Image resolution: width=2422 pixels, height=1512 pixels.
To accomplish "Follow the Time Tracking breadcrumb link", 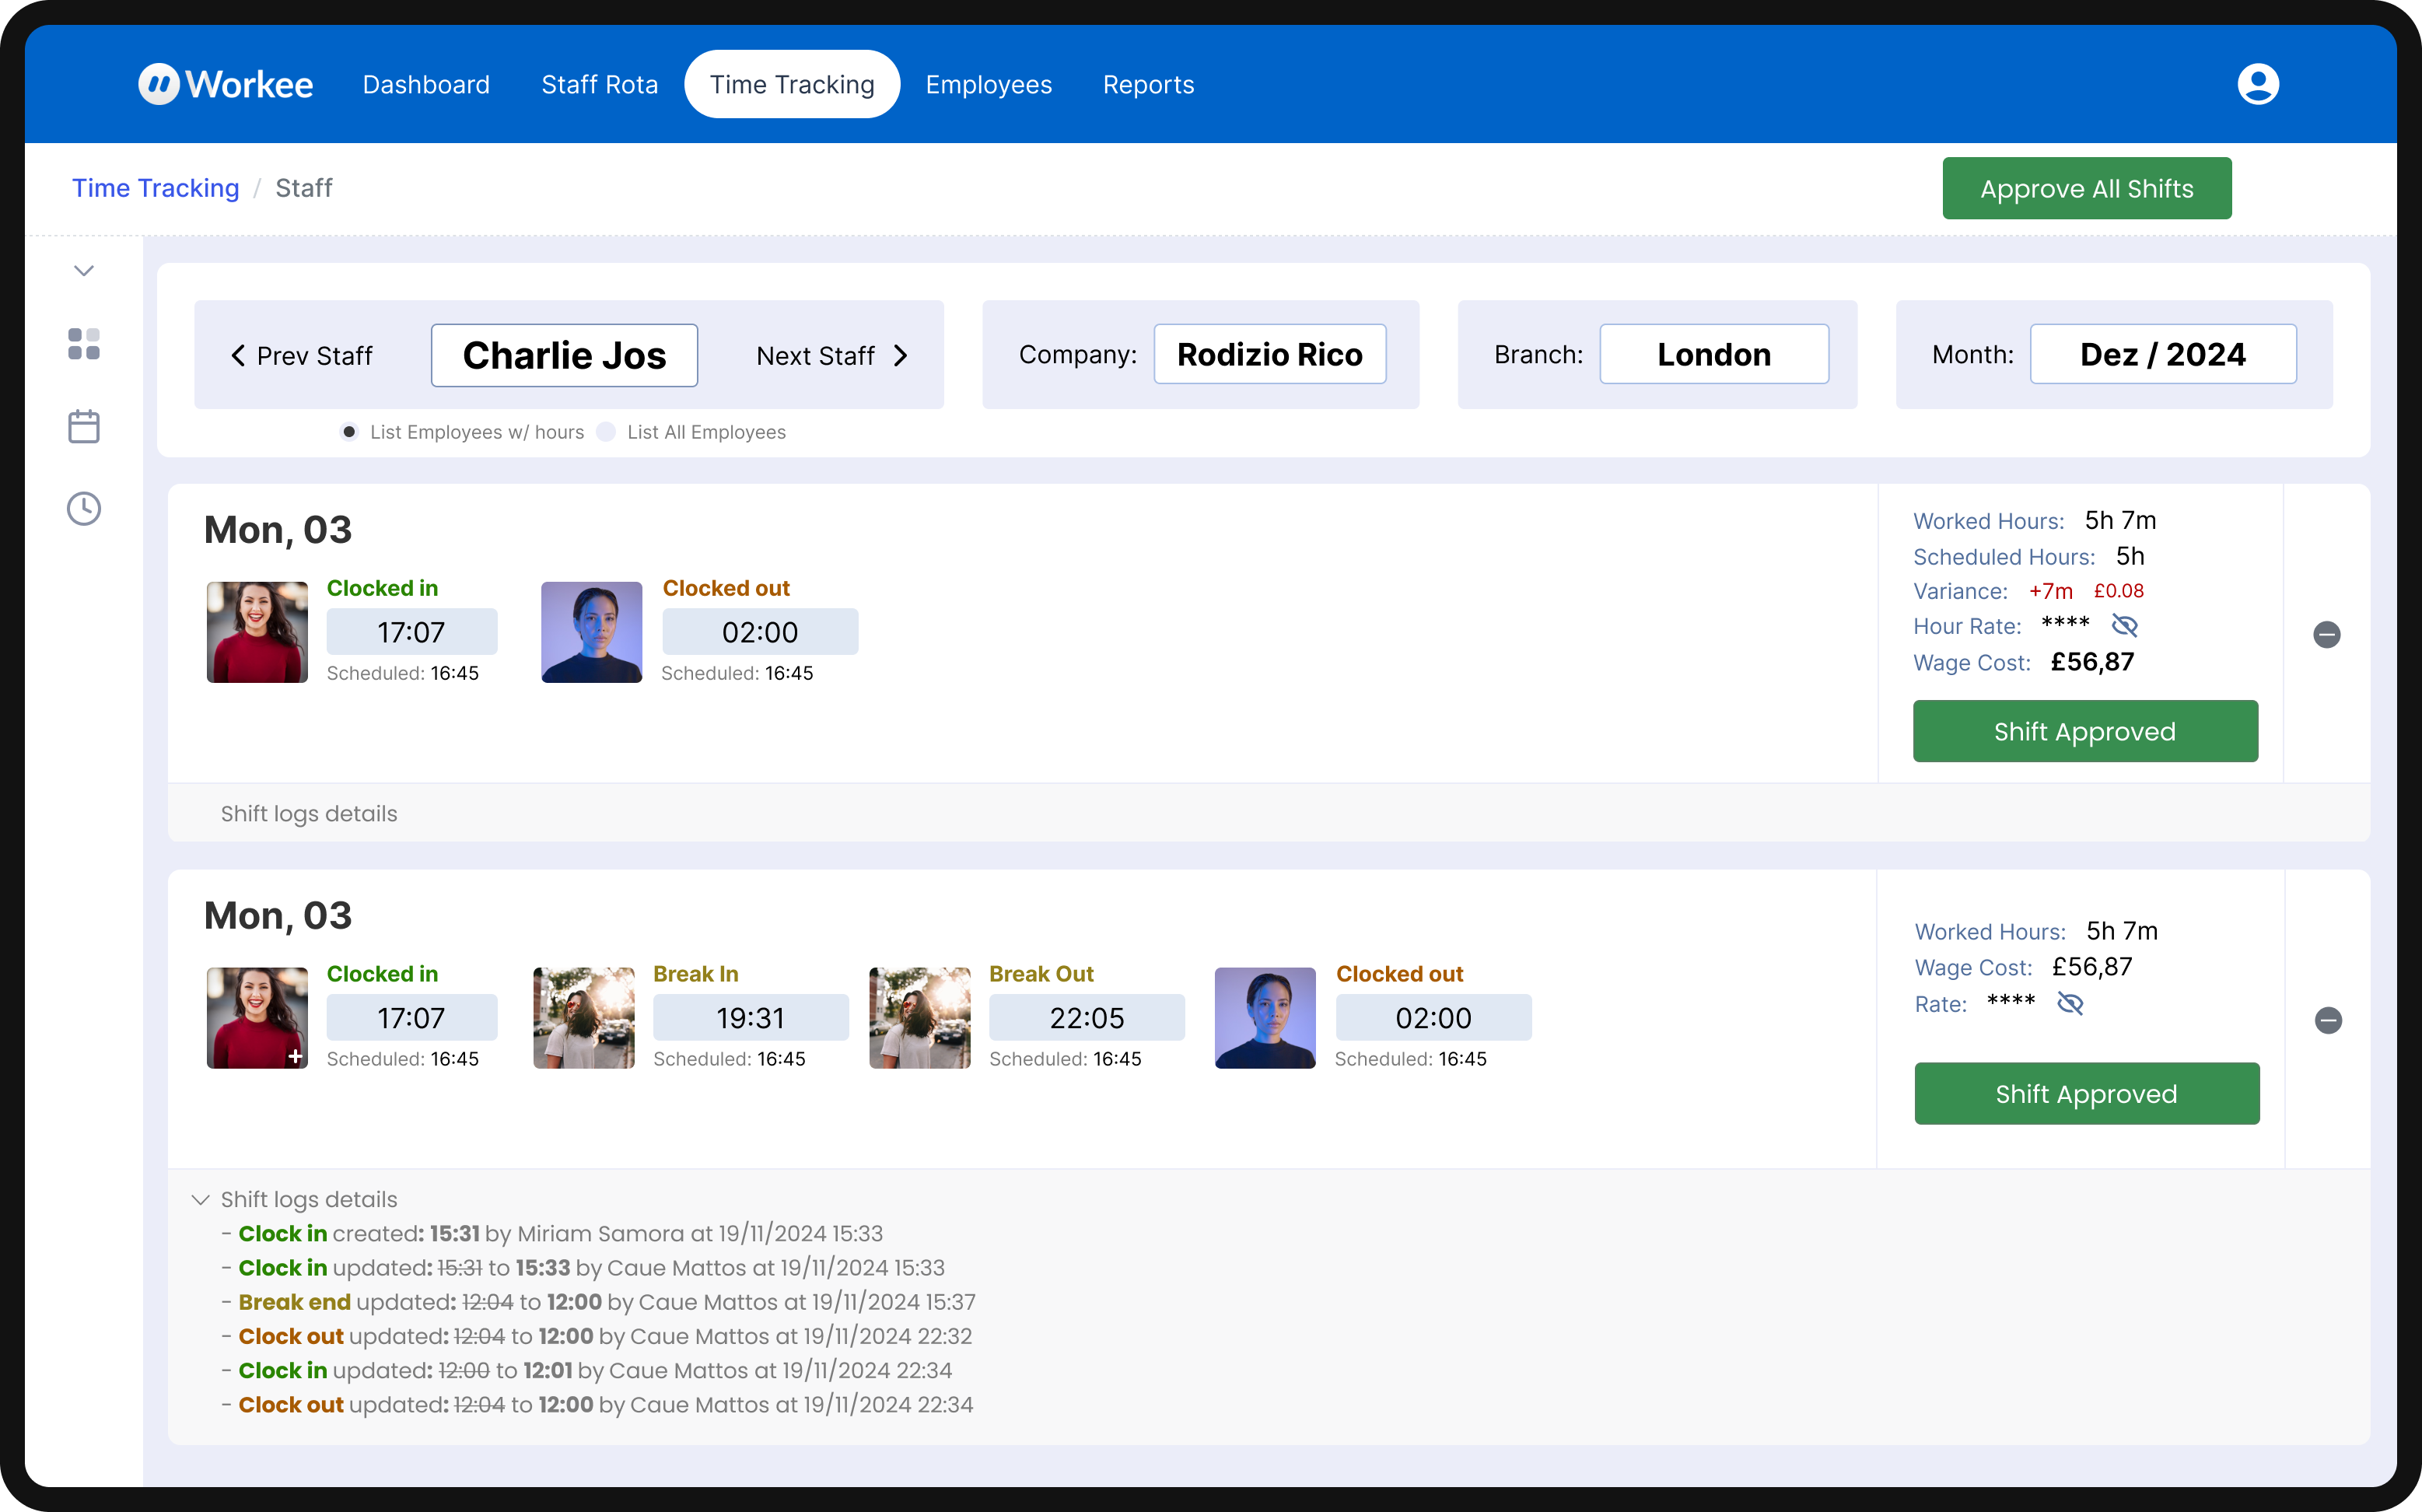I will [155, 188].
